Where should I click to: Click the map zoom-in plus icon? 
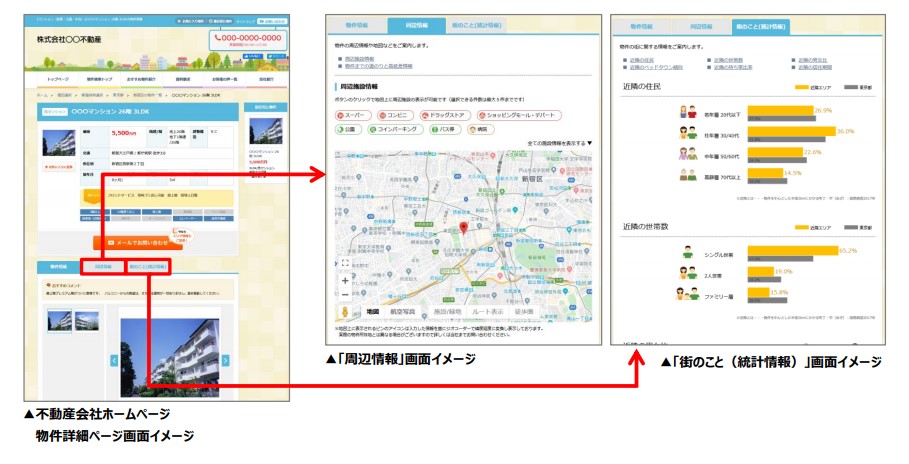coord(345,280)
